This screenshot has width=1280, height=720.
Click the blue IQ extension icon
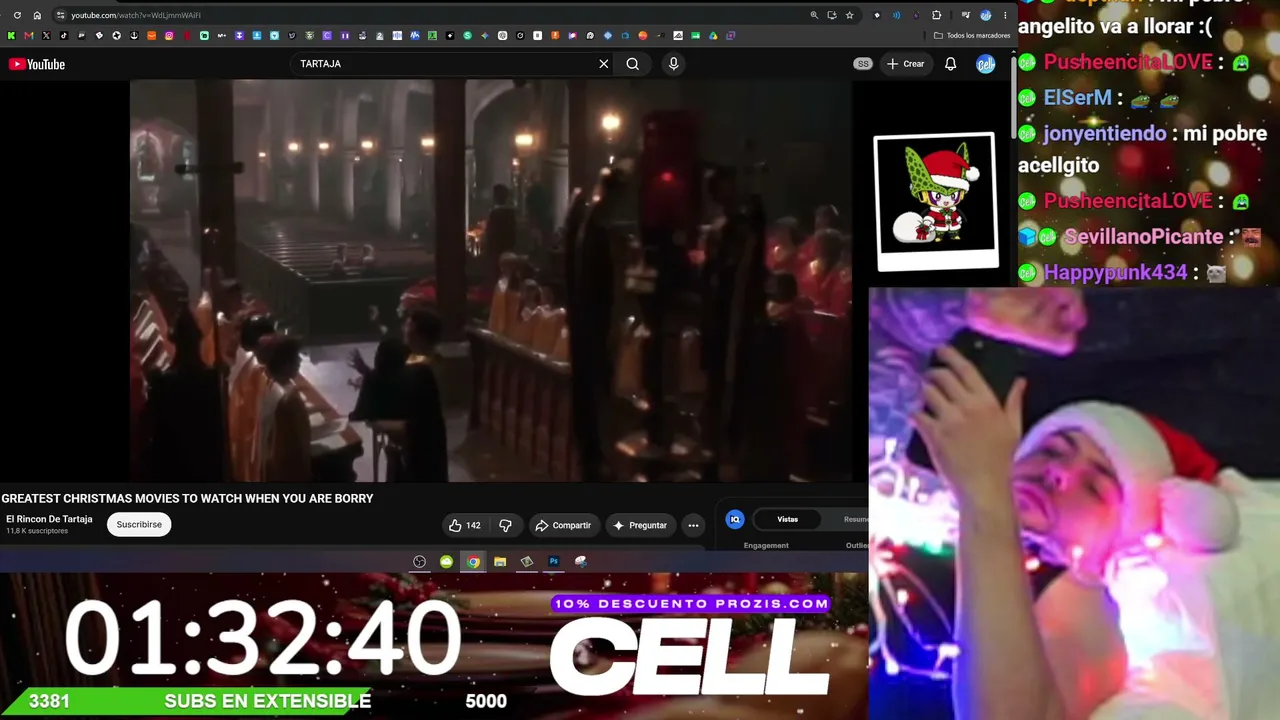point(735,519)
